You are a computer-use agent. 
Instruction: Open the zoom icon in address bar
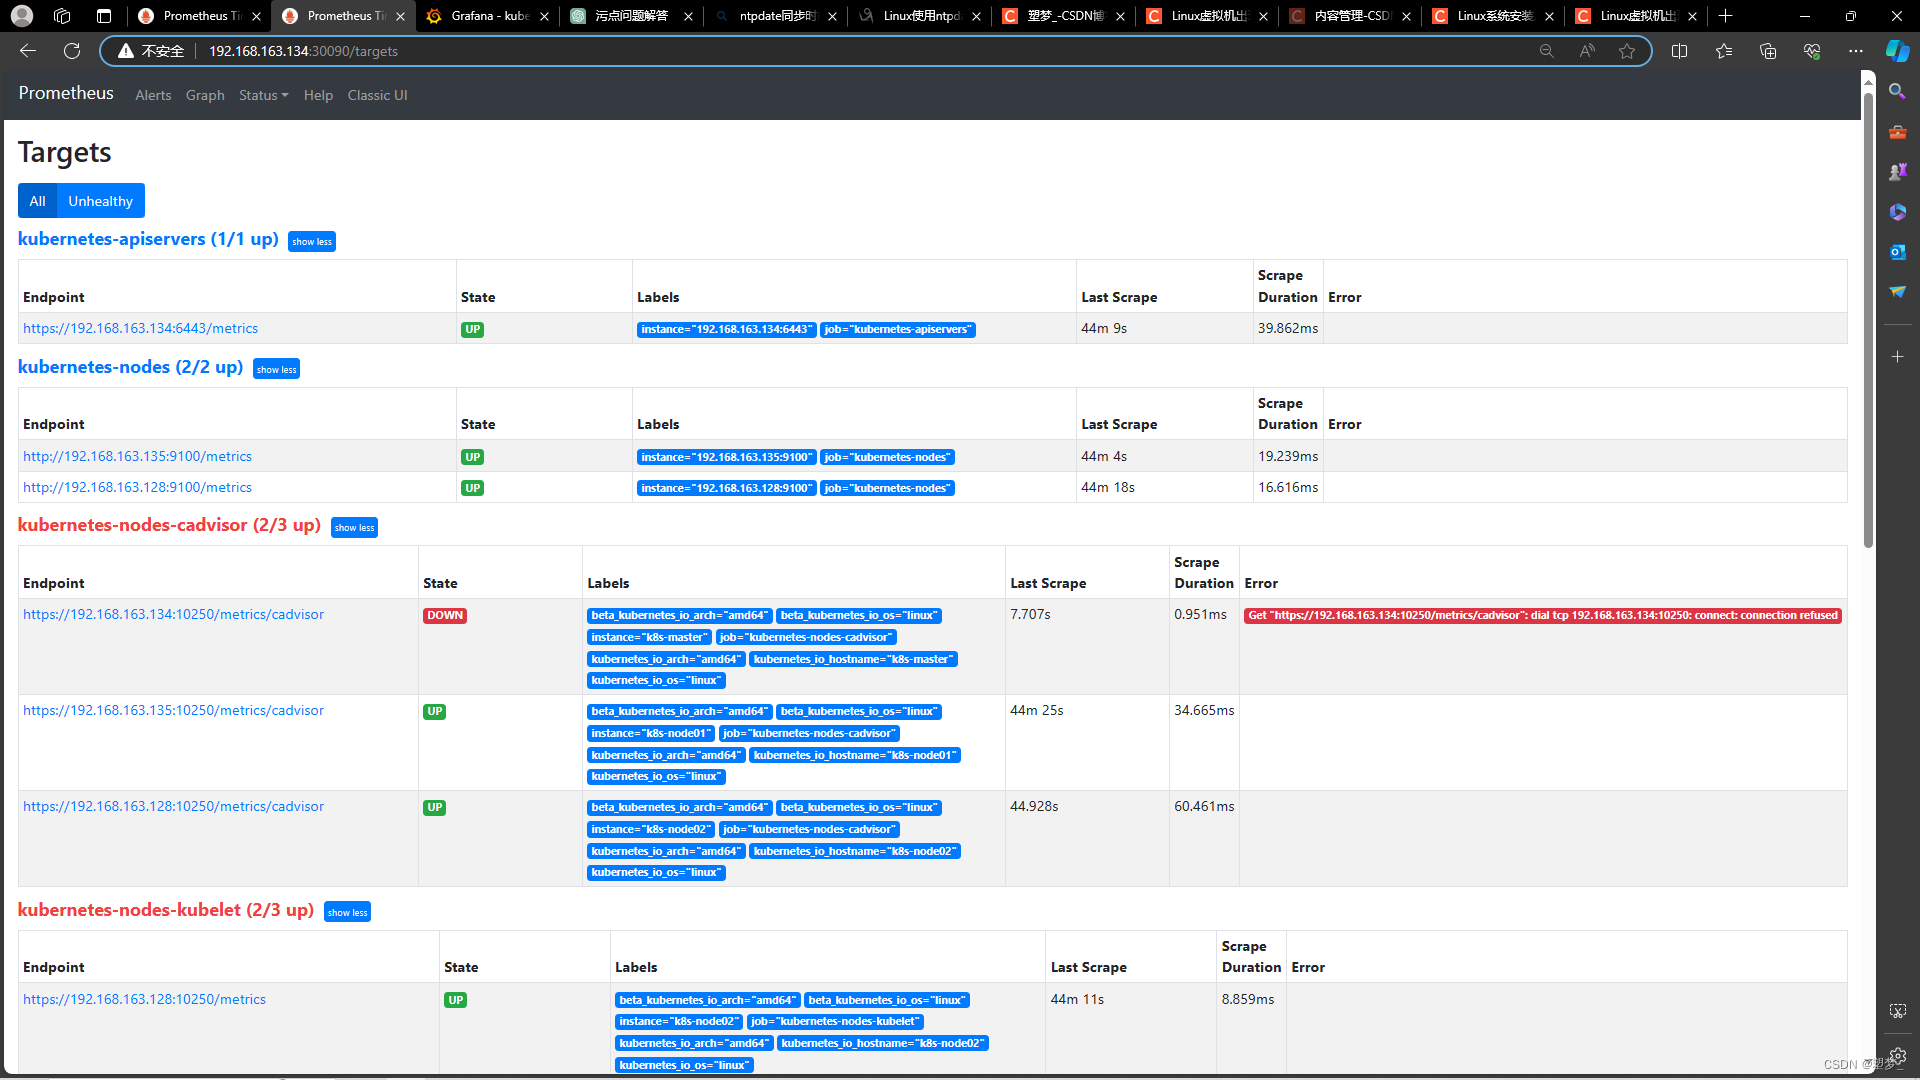pos(1546,51)
